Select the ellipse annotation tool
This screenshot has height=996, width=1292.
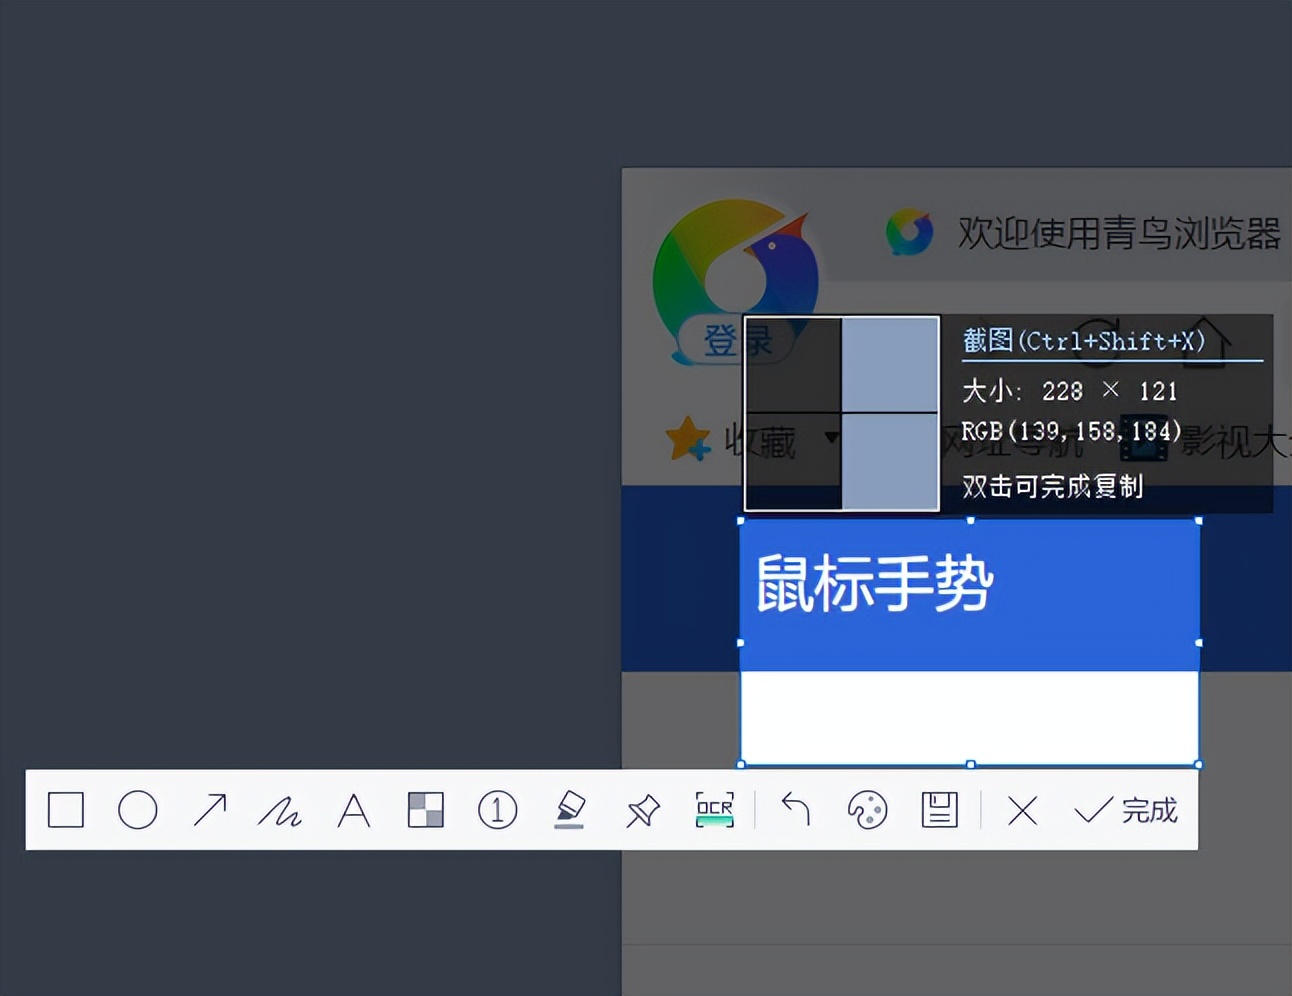(138, 810)
